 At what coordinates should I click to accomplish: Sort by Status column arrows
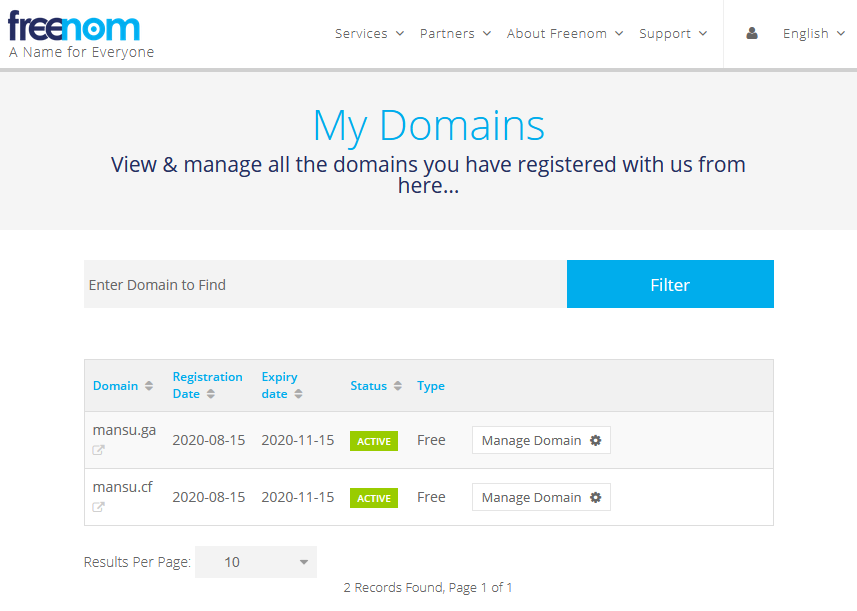pos(397,386)
